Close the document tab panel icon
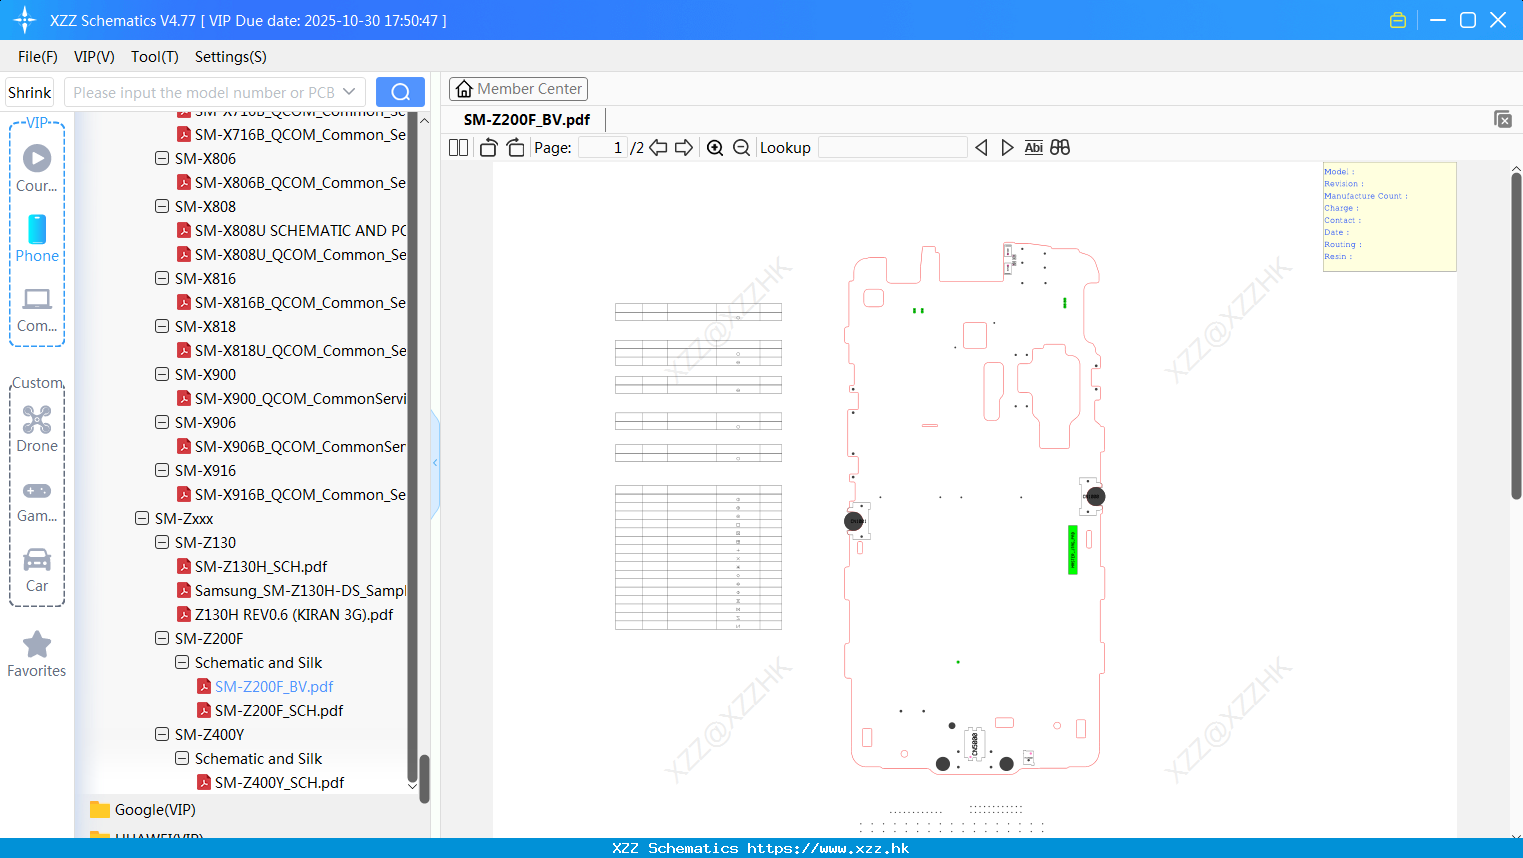Image resolution: width=1523 pixels, height=858 pixels. pyautogui.click(x=1502, y=119)
